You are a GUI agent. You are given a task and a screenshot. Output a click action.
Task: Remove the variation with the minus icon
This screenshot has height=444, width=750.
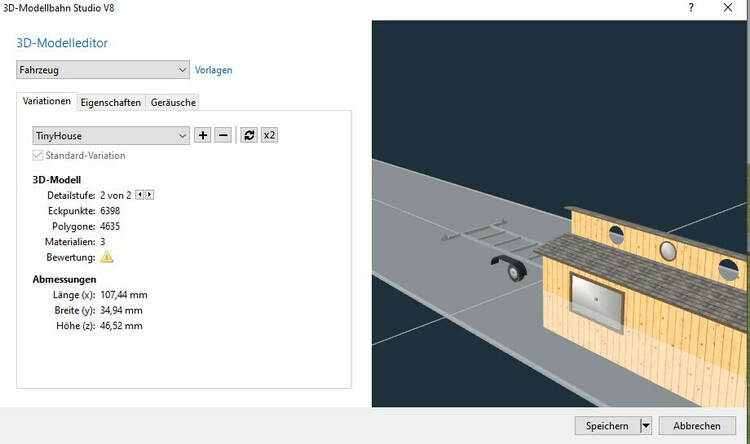click(x=223, y=135)
